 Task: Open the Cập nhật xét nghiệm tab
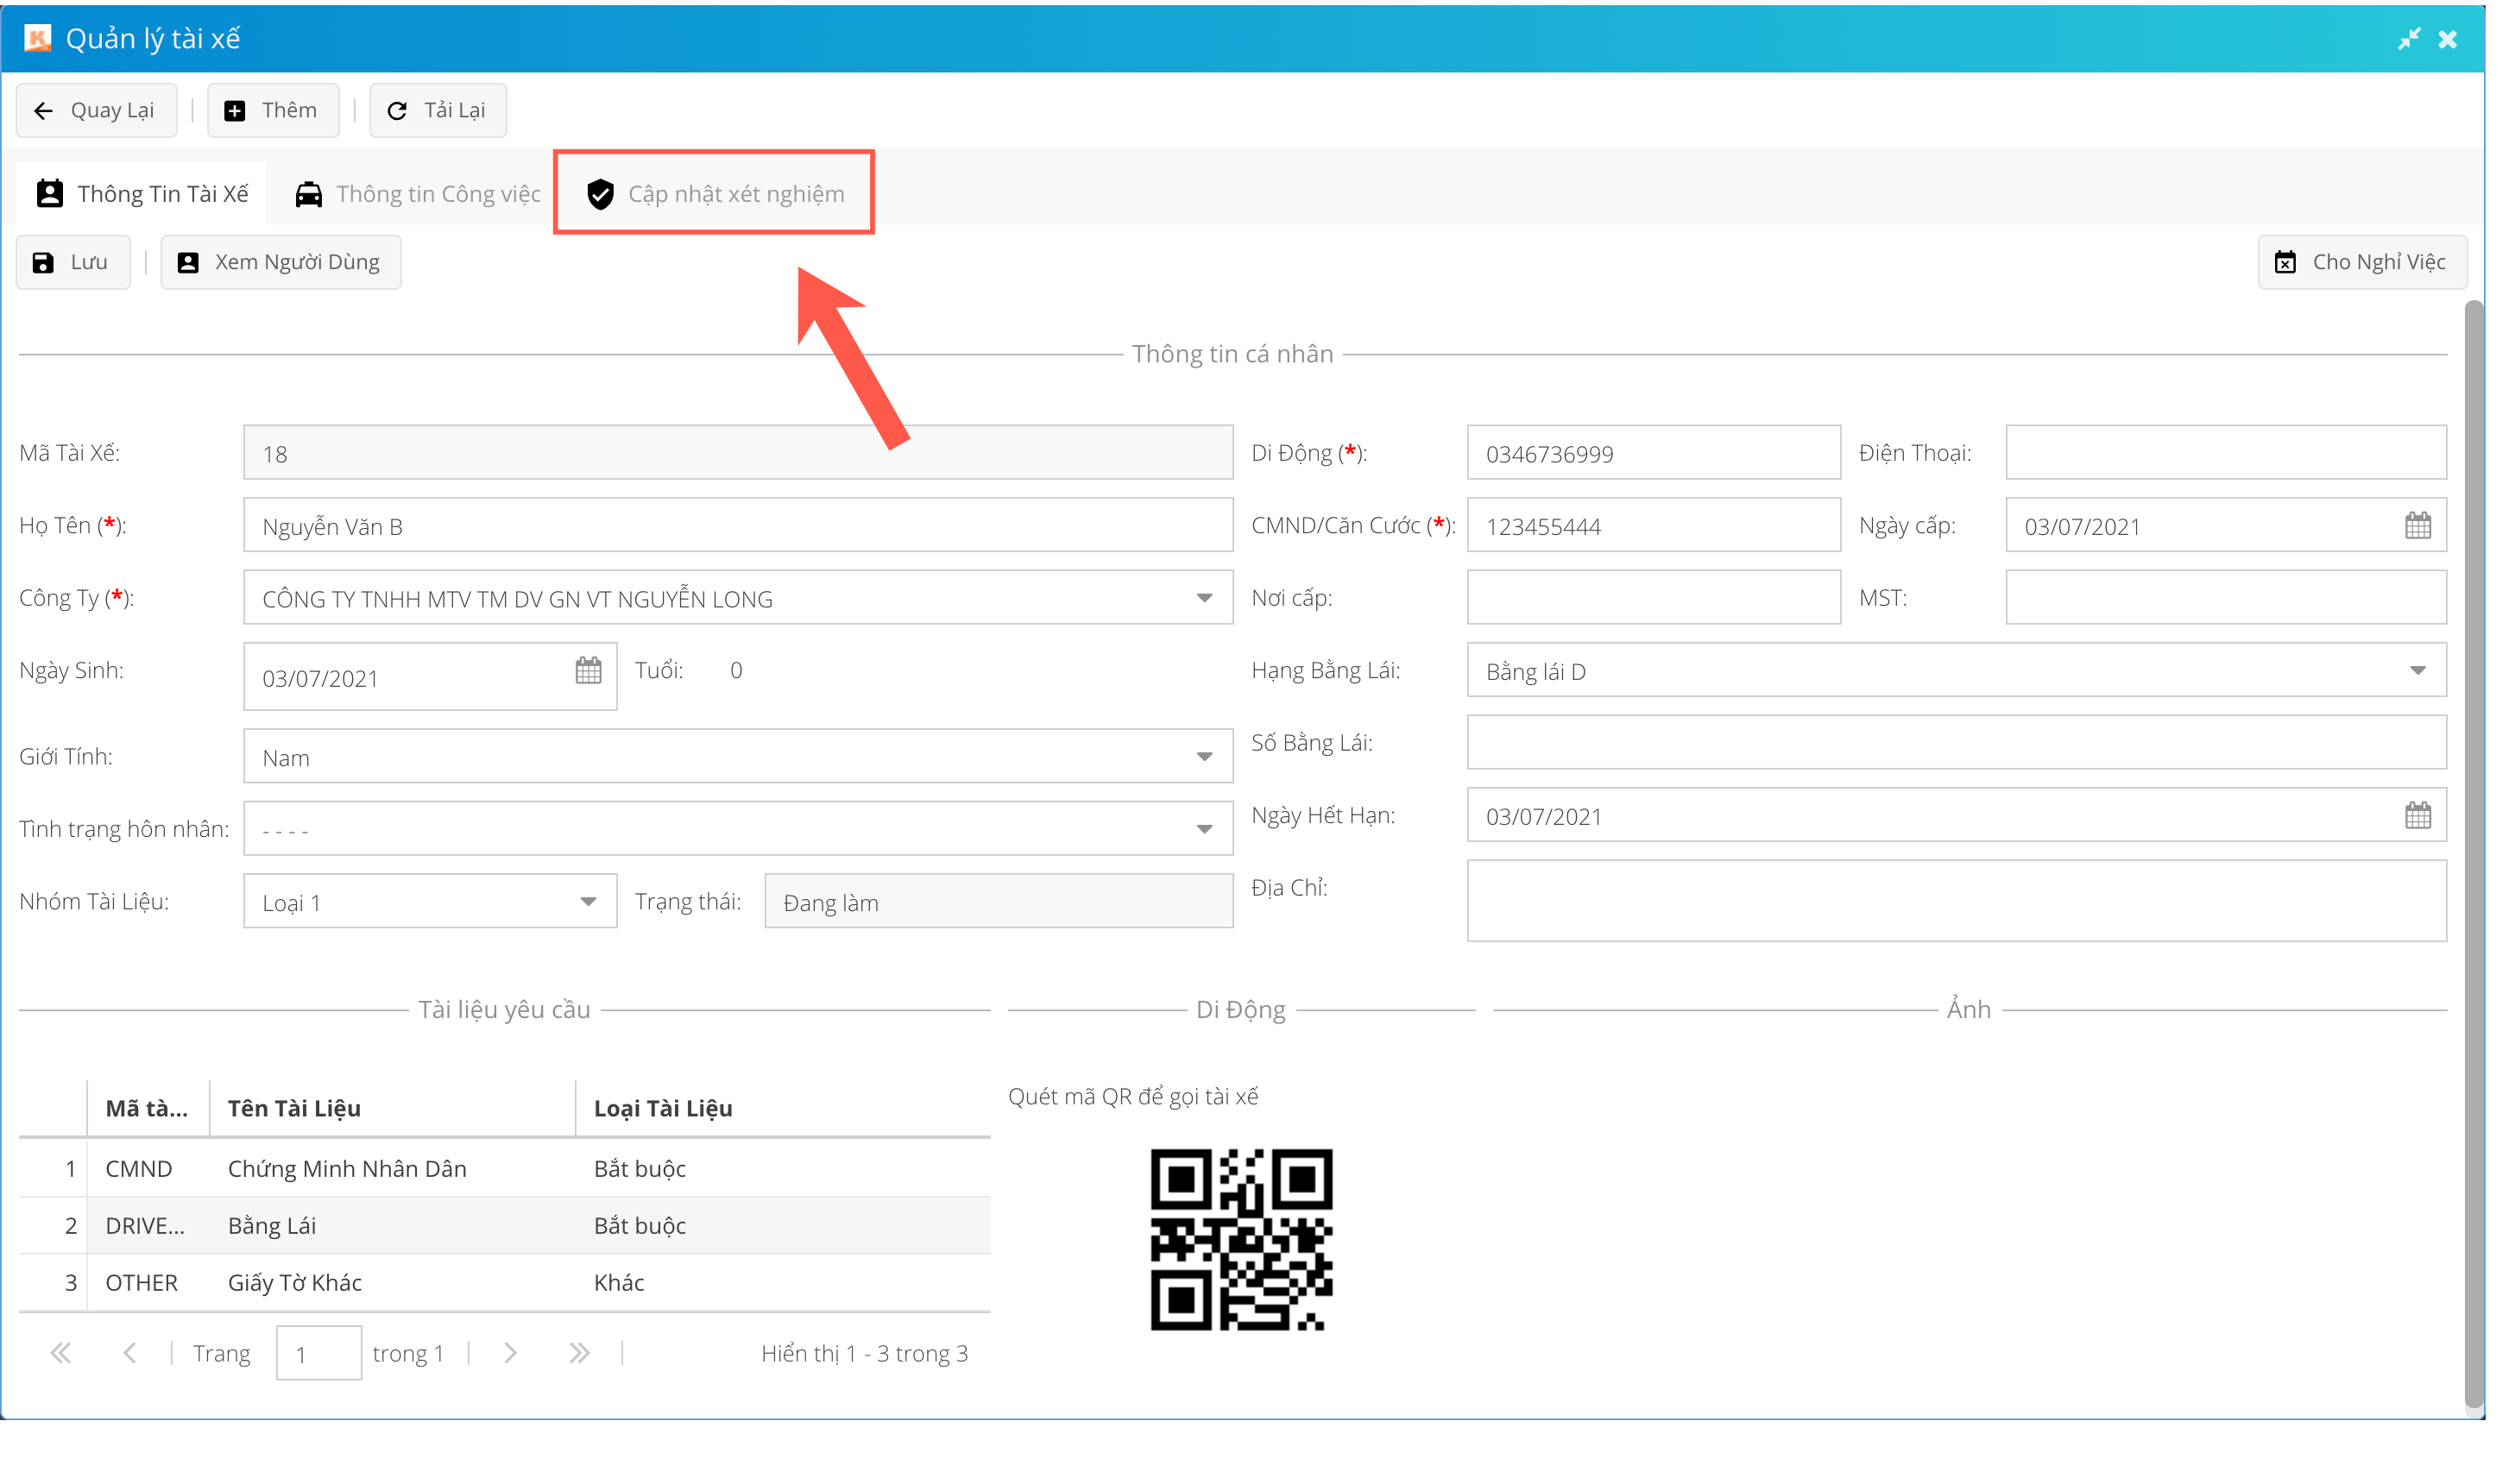click(x=715, y=194)
